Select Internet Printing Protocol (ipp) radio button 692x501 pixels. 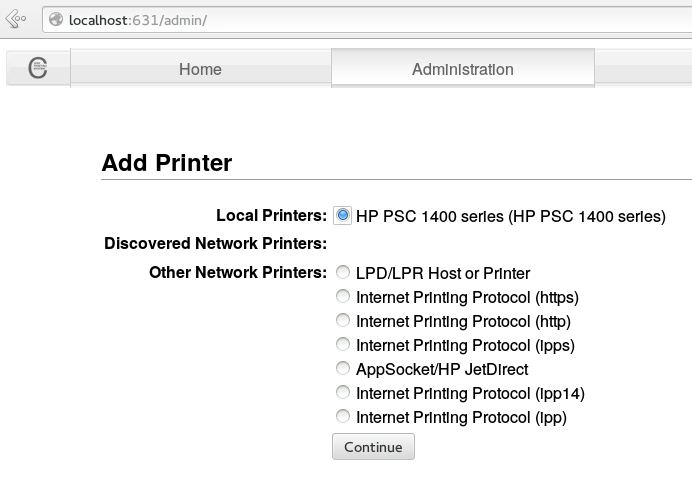point(344,416)
